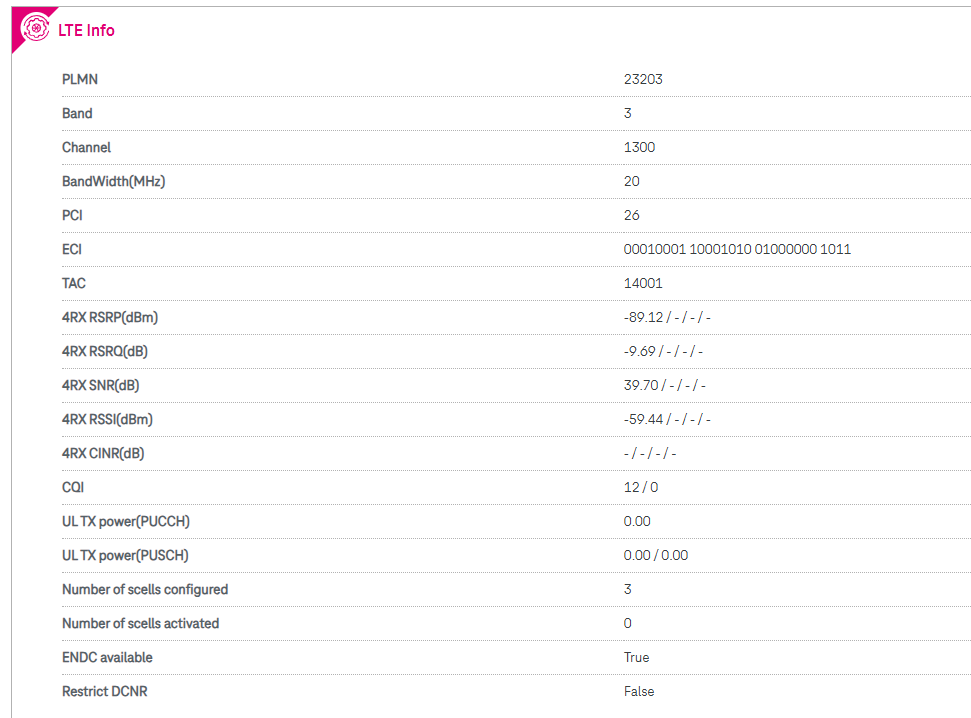This screenshot has height=718, width=971.
Task: Click the ECI binary value
Action: click(x=737, y=249)
